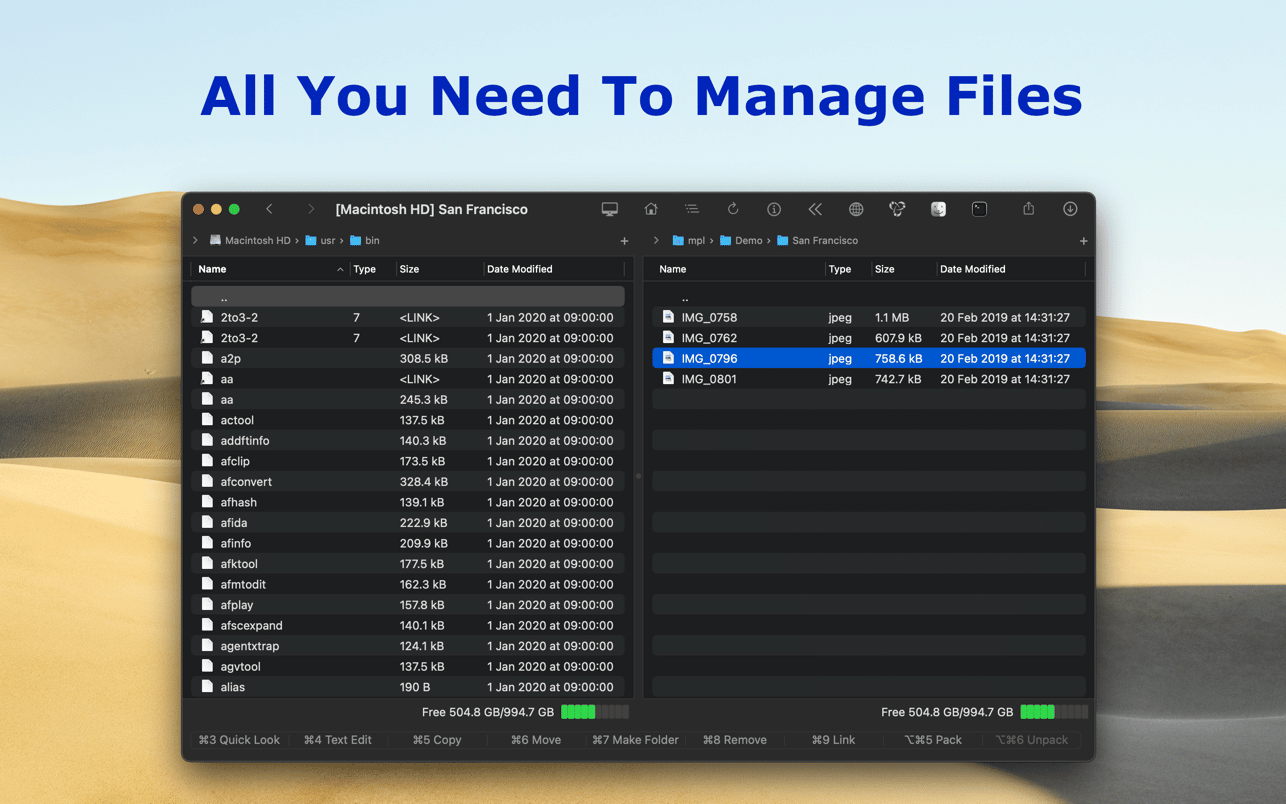This screenshot has width=1286, height=804.
Task: Open a Terminal from the toolbar icon
Action: (979, 209)
